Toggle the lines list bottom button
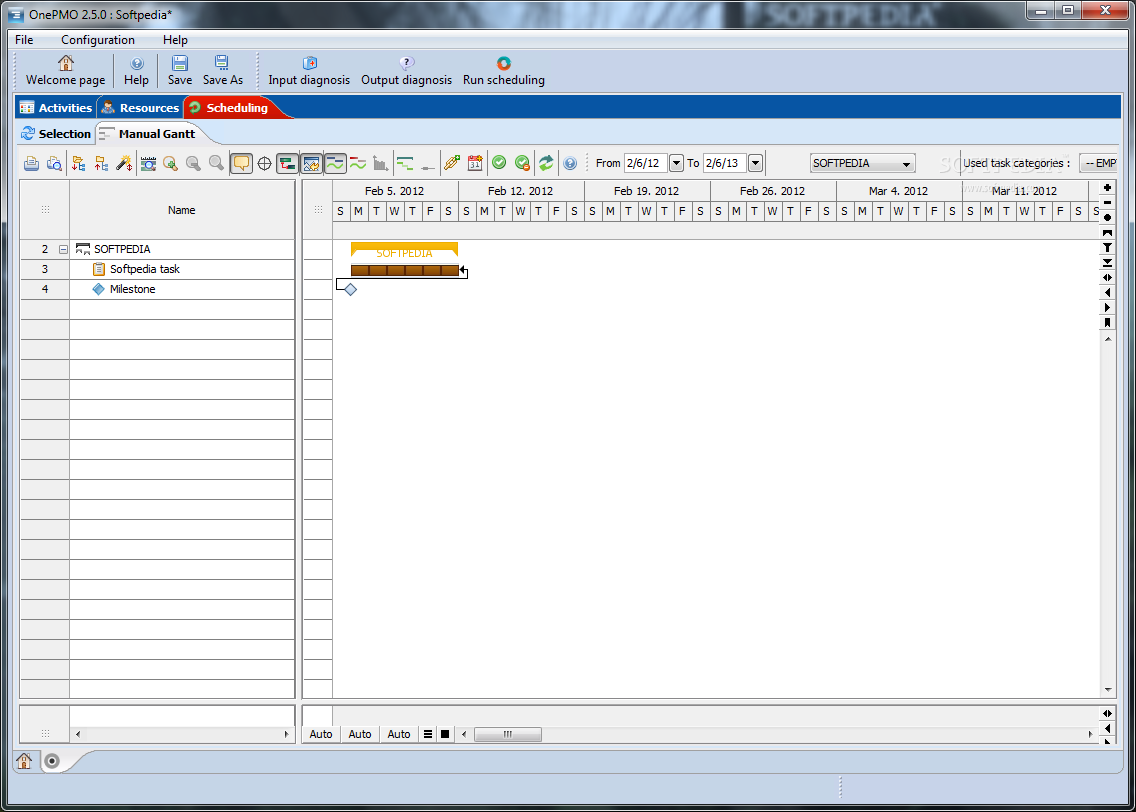 click(x=428, y=734)
